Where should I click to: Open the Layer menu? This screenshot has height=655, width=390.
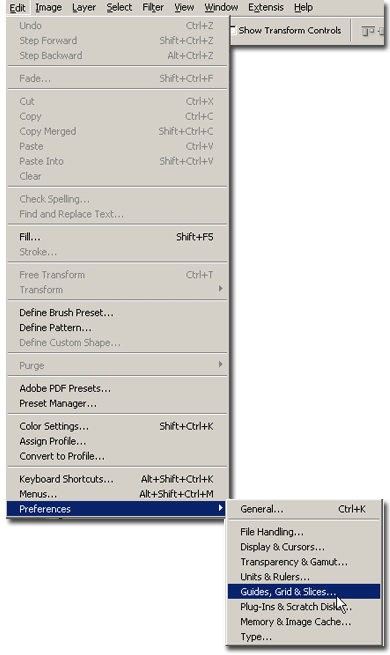pyautogui.click(x=84, y=8)
